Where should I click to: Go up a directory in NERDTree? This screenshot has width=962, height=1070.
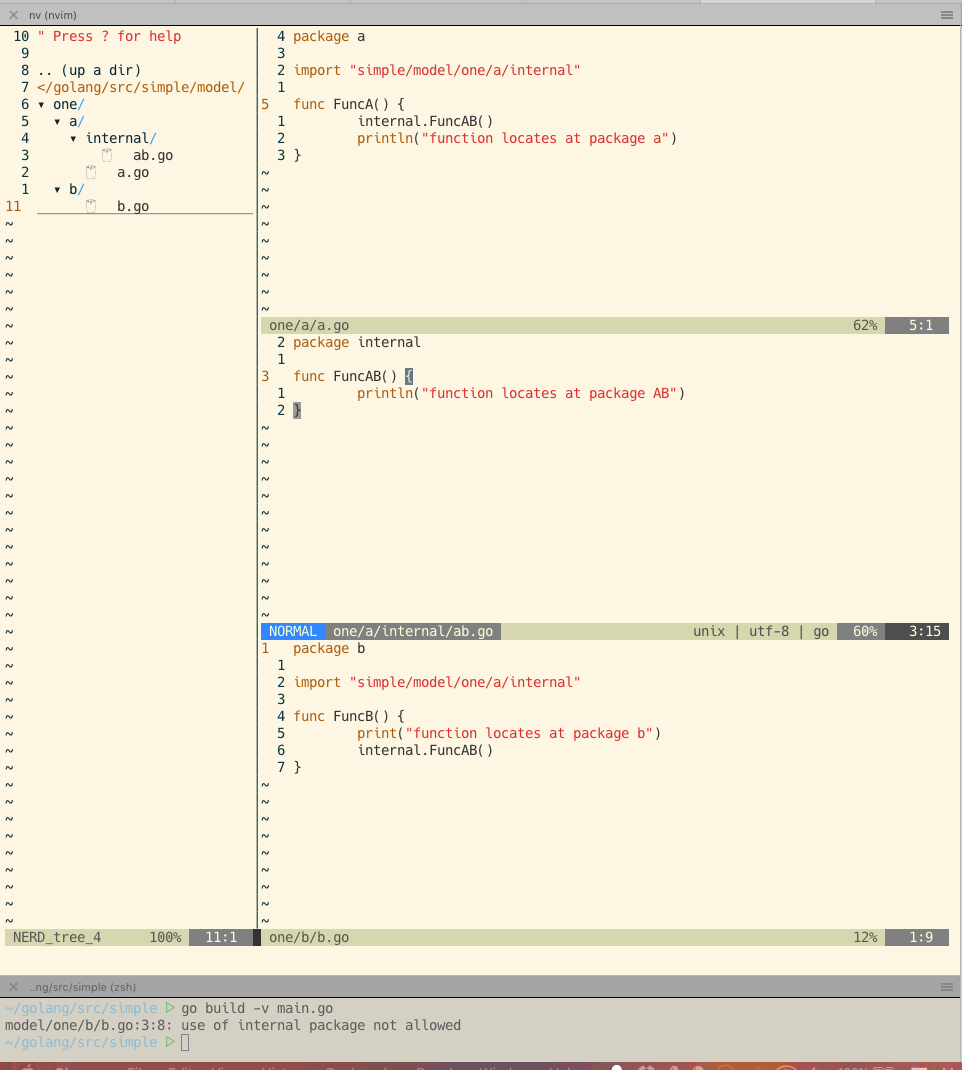click(x=89, y=71)
